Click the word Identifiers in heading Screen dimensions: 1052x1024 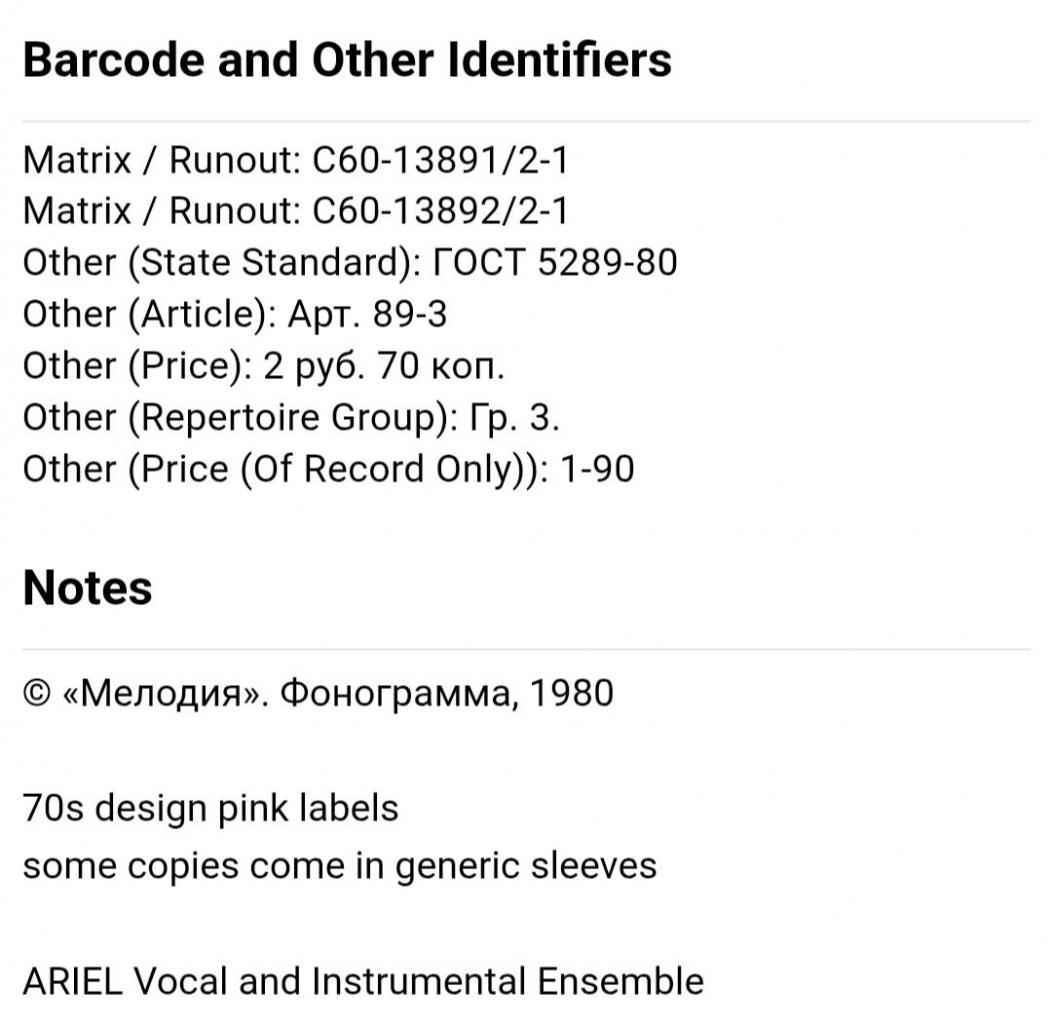tap(558, 60)
